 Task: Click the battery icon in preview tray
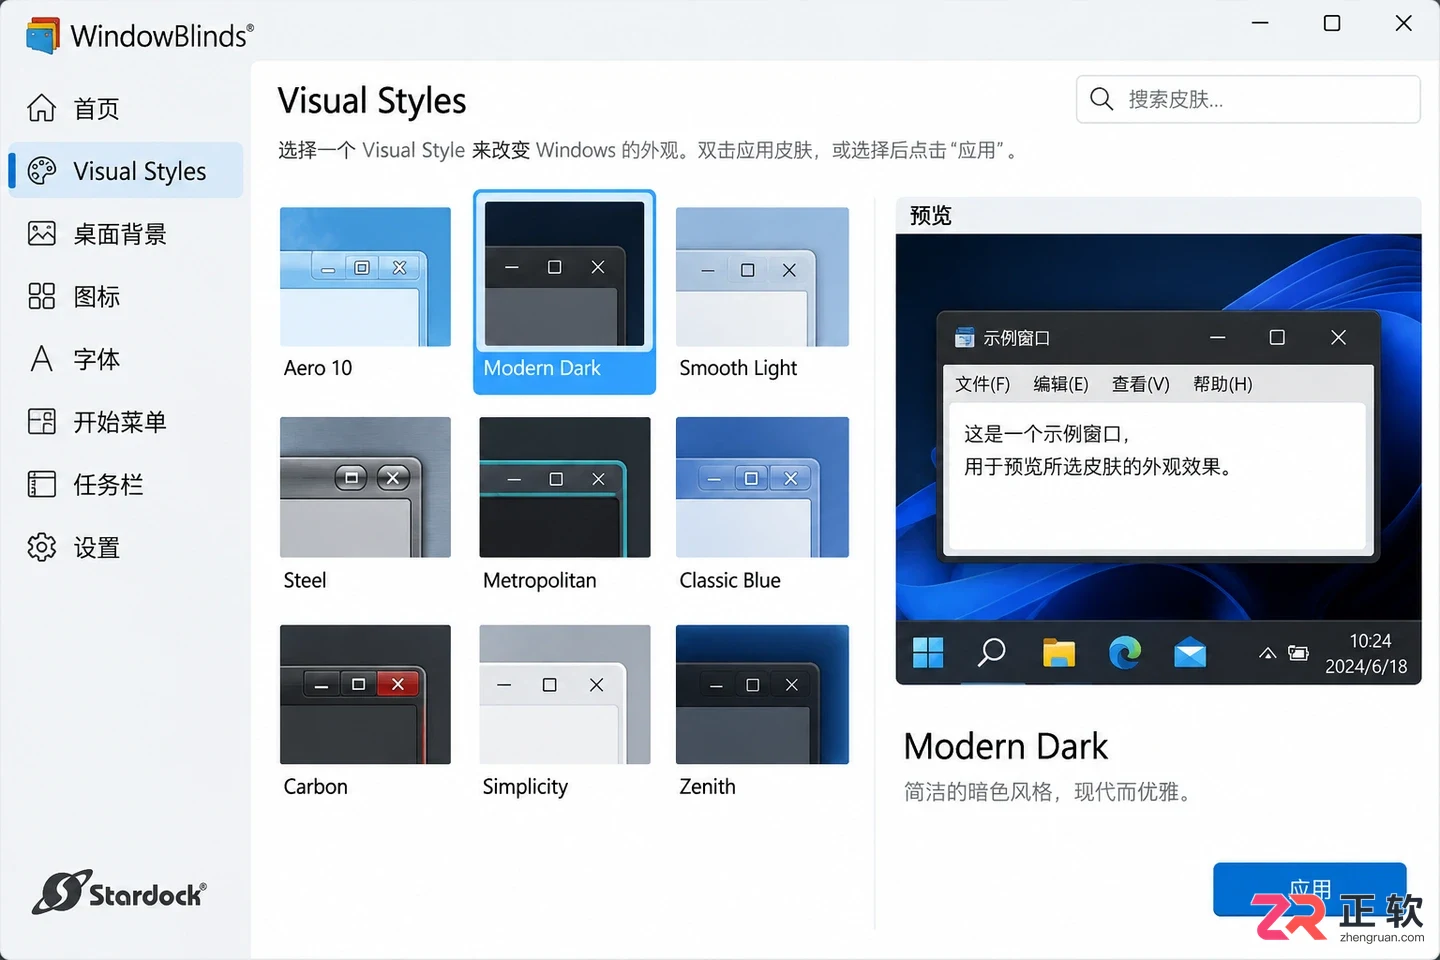coord(1298,653)
